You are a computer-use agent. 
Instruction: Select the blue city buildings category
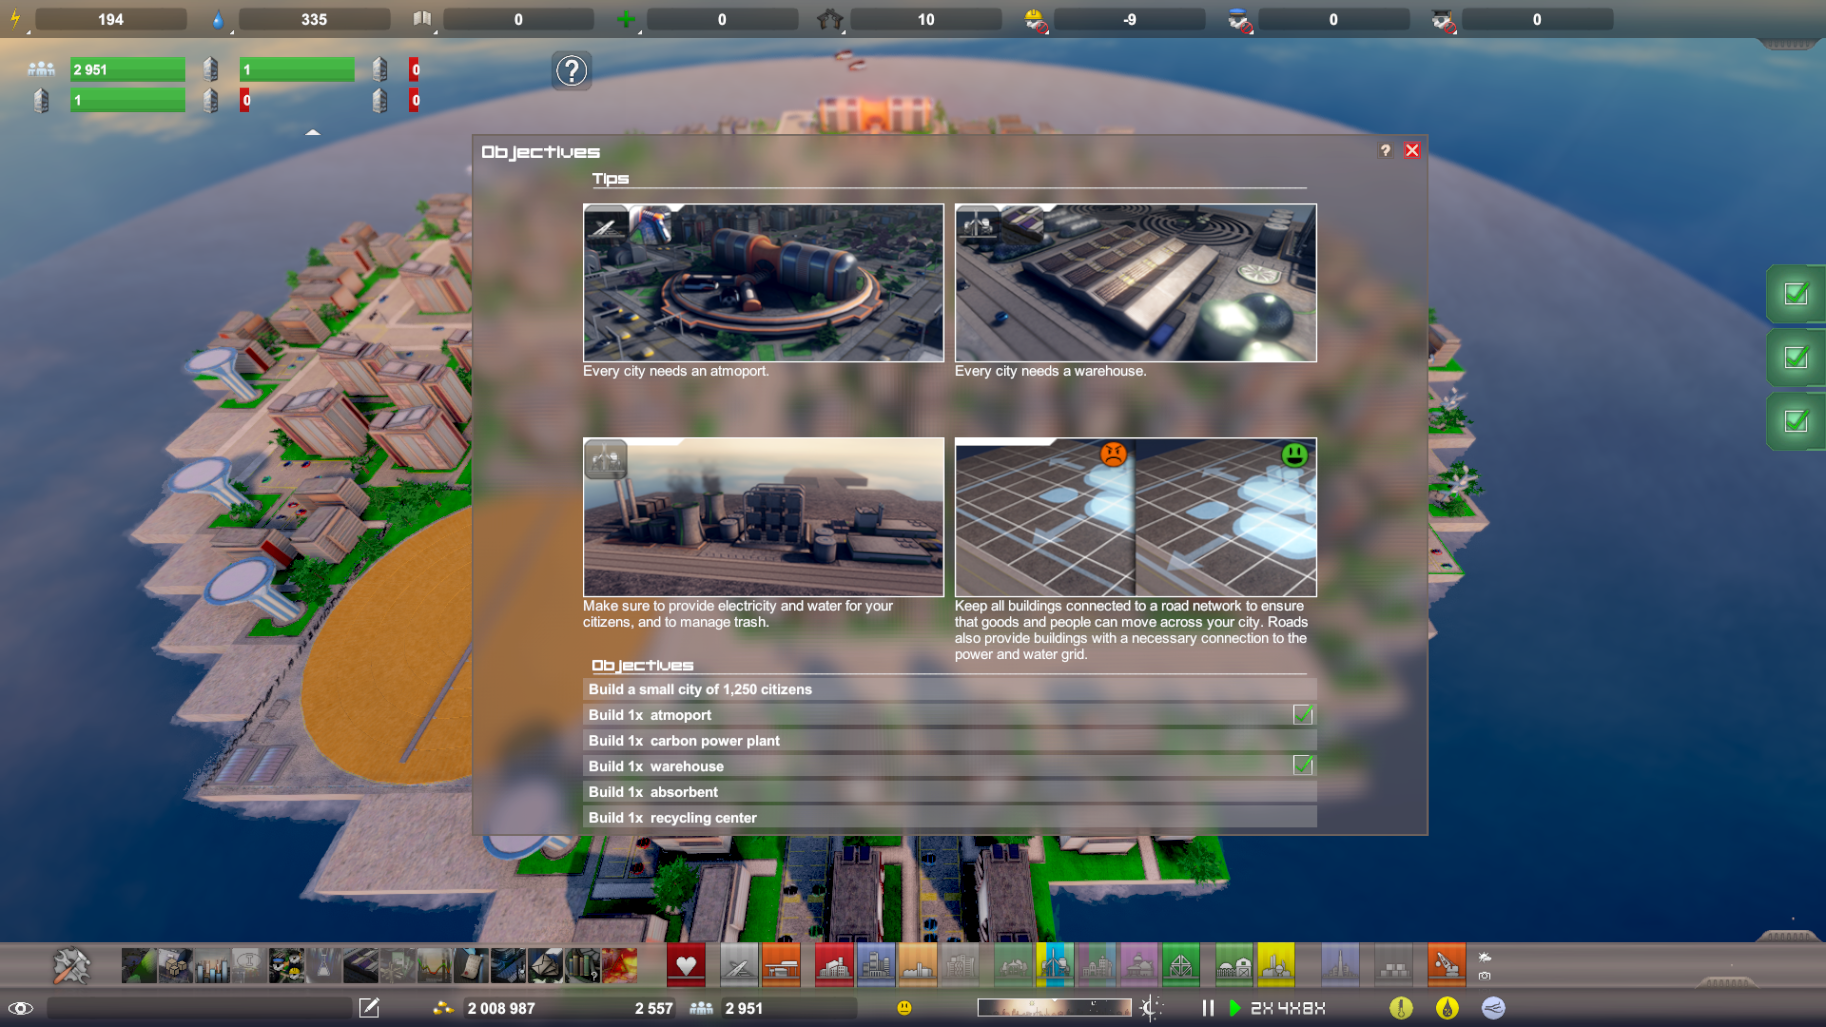(x=876, y=965)
